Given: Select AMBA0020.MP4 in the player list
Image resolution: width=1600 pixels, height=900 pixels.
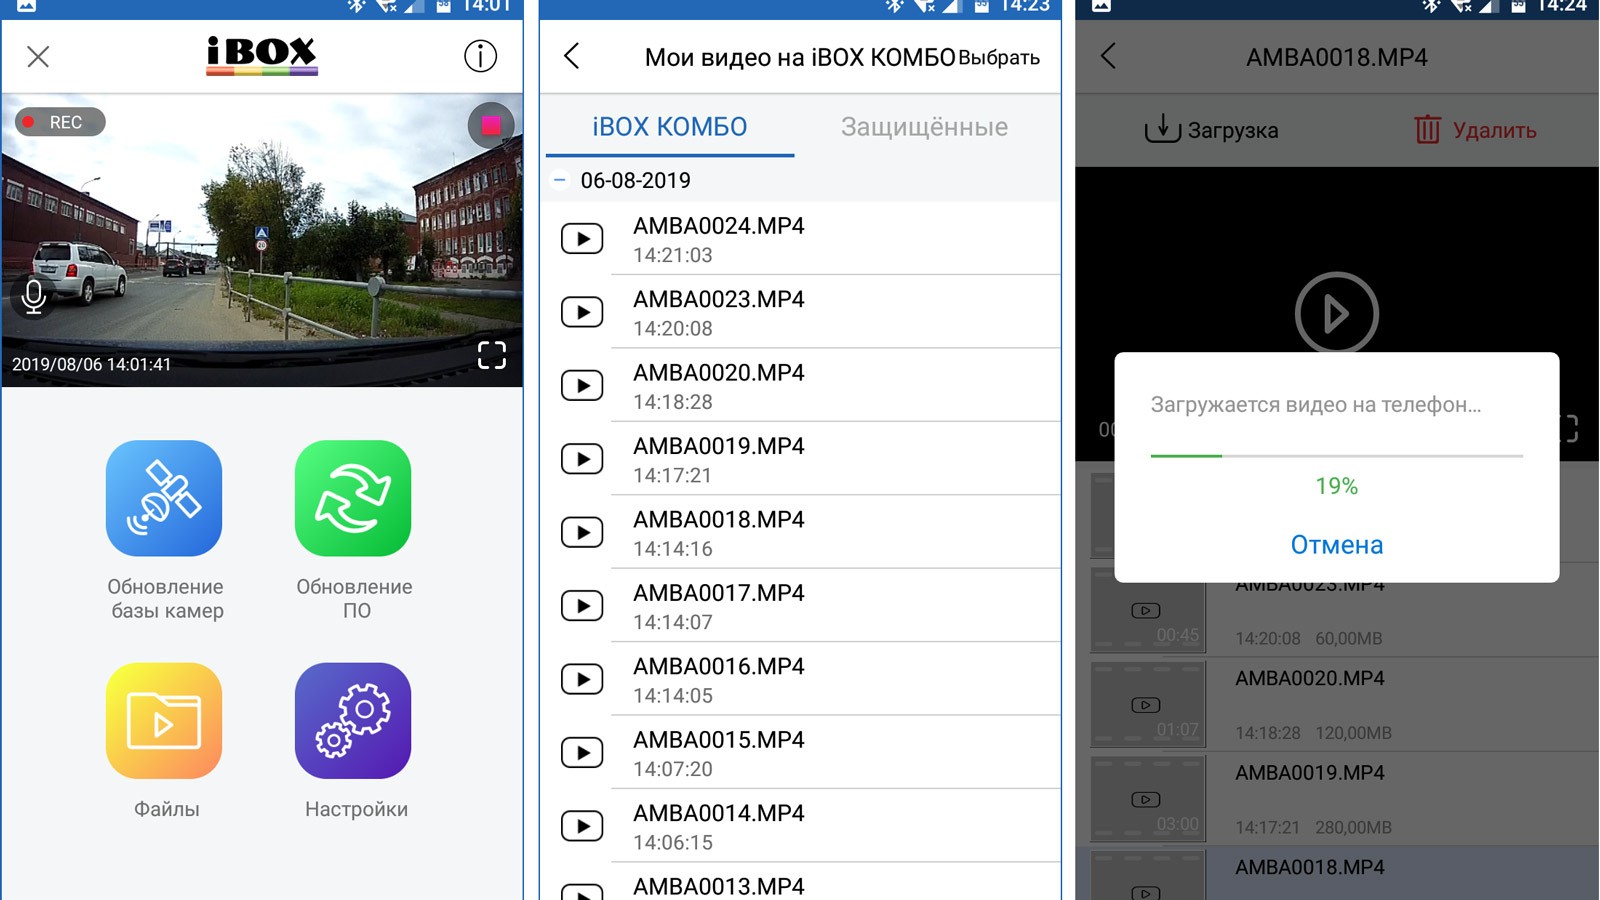Looking at the screenshot, I should (x=1310, y=679).
